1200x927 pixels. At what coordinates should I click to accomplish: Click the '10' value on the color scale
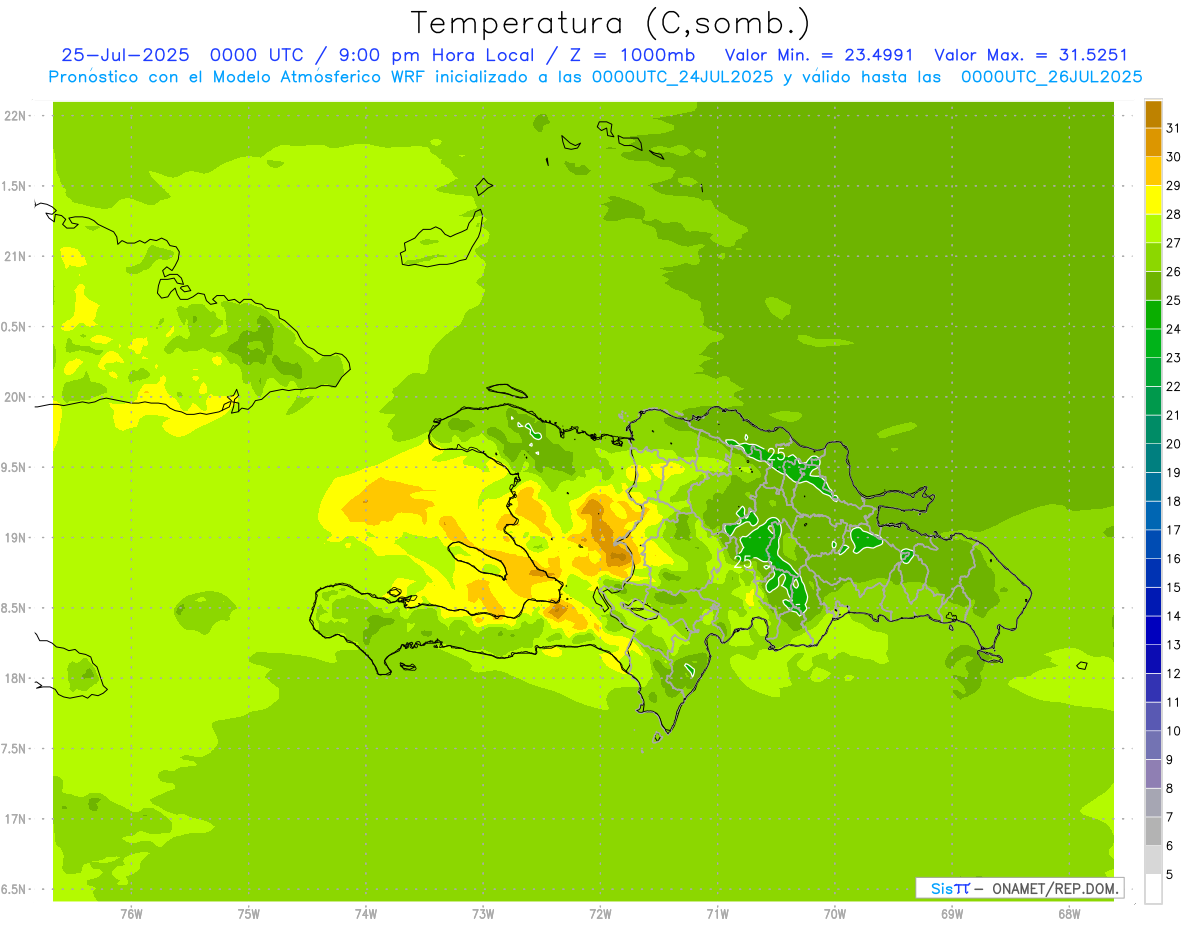pos(1173,731)
